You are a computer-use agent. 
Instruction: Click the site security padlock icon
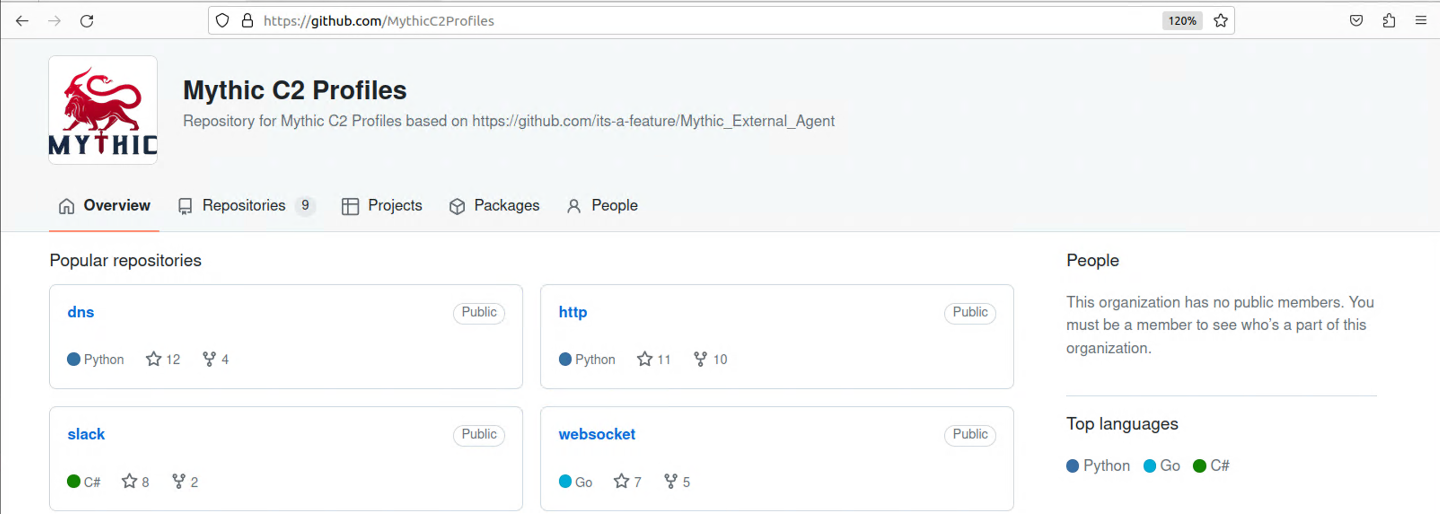247,20
